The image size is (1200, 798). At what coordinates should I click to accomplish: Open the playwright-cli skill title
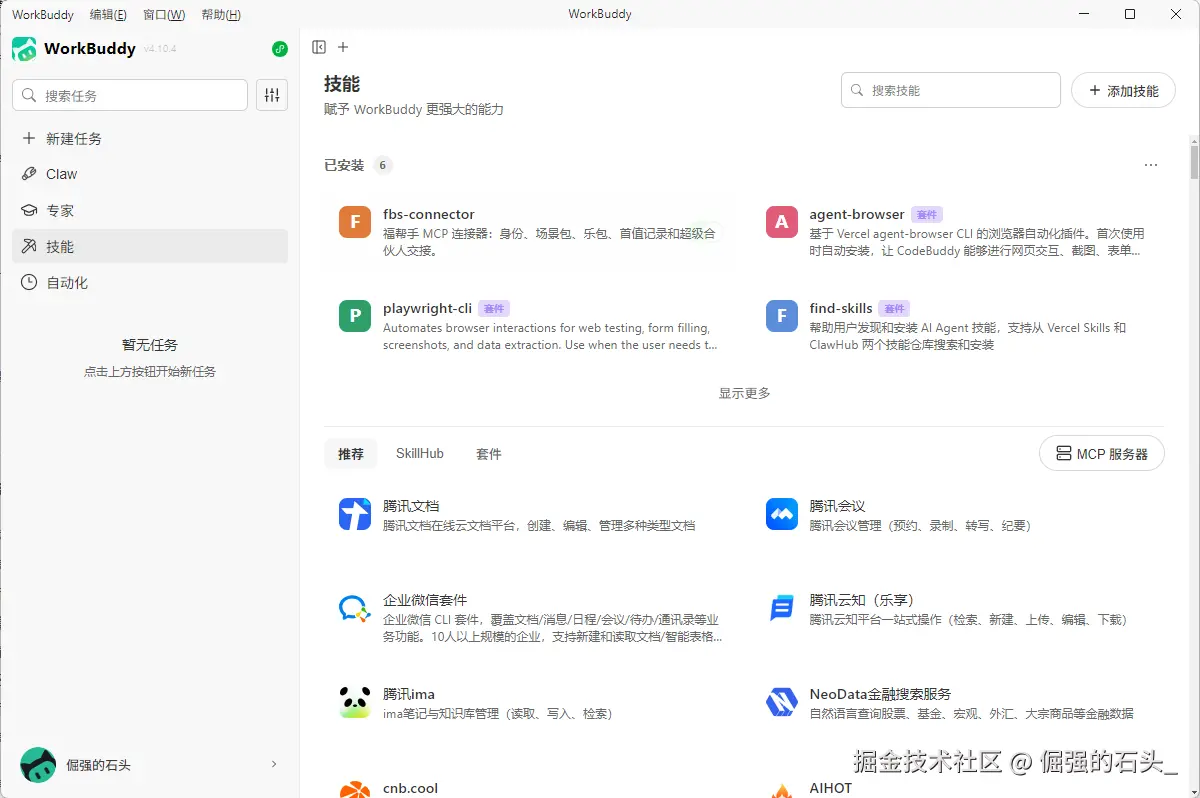(427, 308)
